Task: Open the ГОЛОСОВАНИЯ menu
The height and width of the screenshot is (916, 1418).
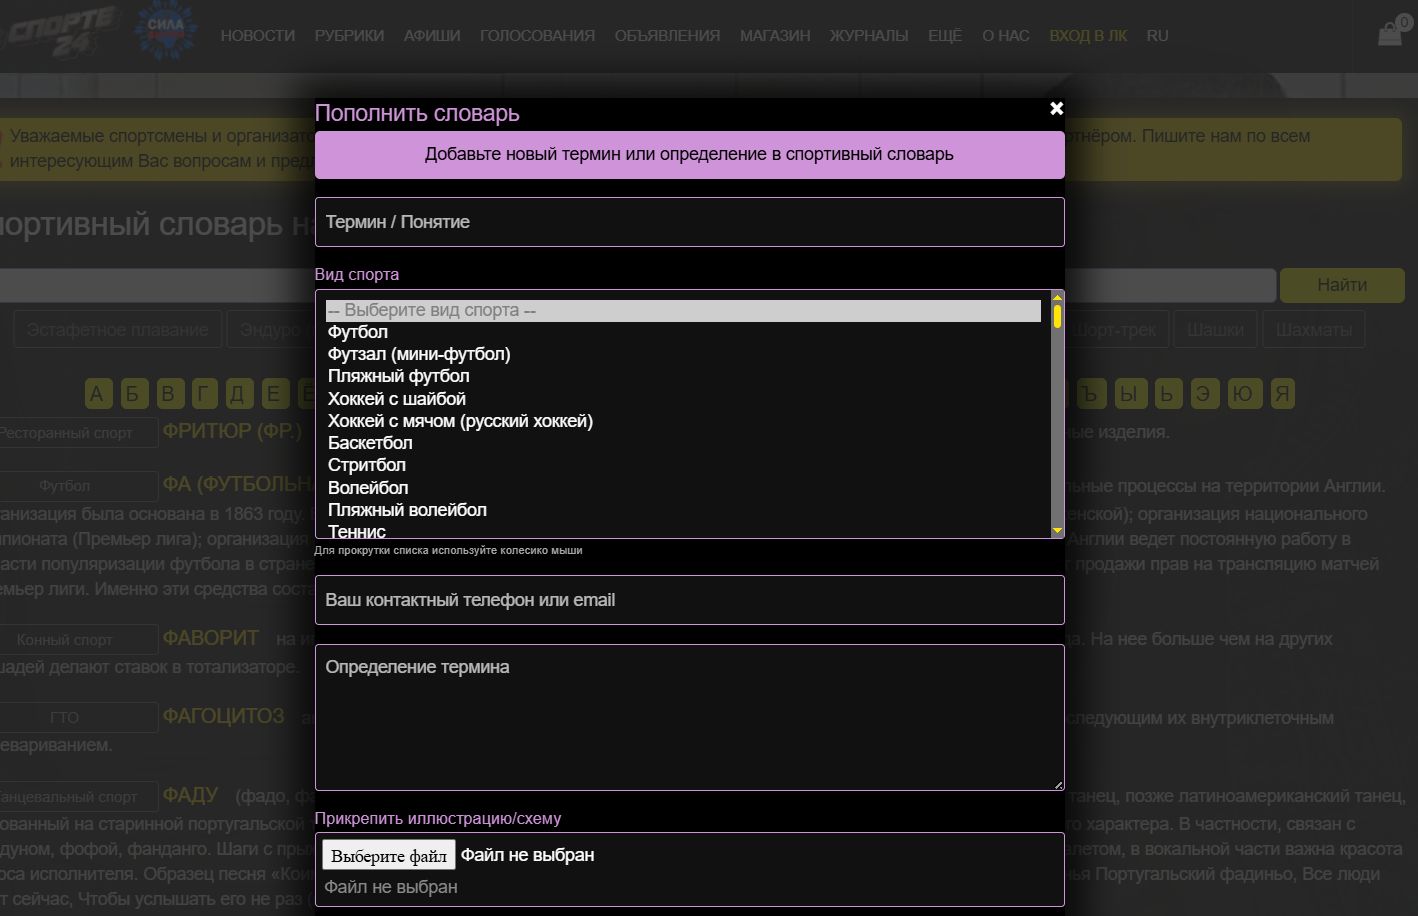Action: pos(537,36)
